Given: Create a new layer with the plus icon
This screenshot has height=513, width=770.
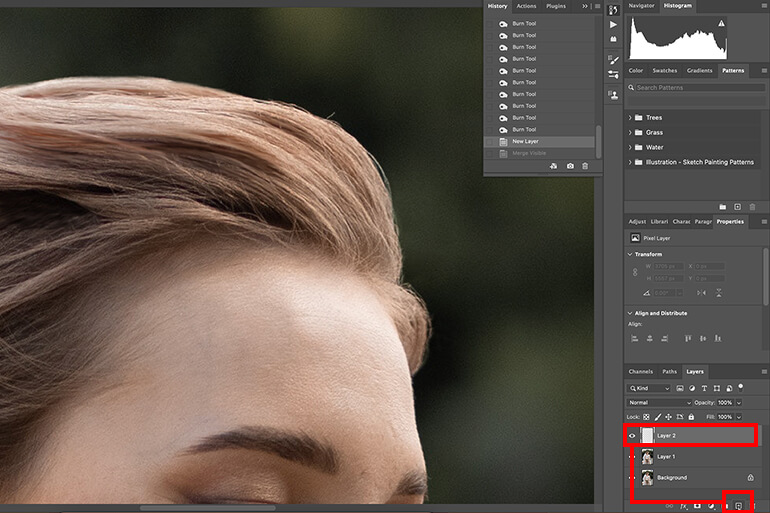Looking at the screenshot, I should [x=738, y=506].
